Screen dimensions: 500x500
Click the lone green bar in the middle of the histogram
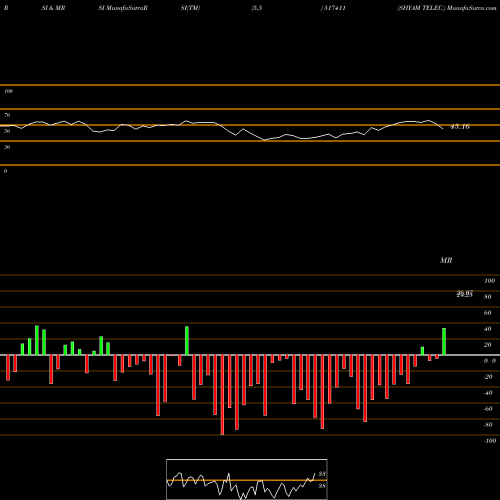pyautogui.click(x=187, y=341)
